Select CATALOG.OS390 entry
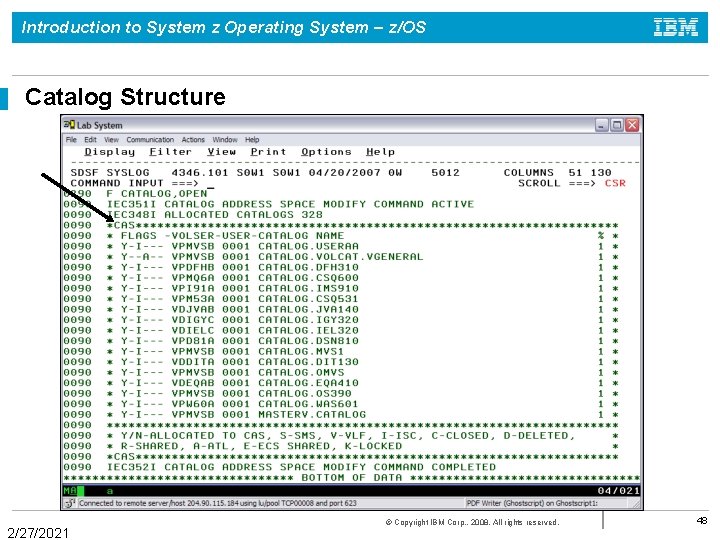The height and width of the screenshot is (540, 720). tap(304, 394)
